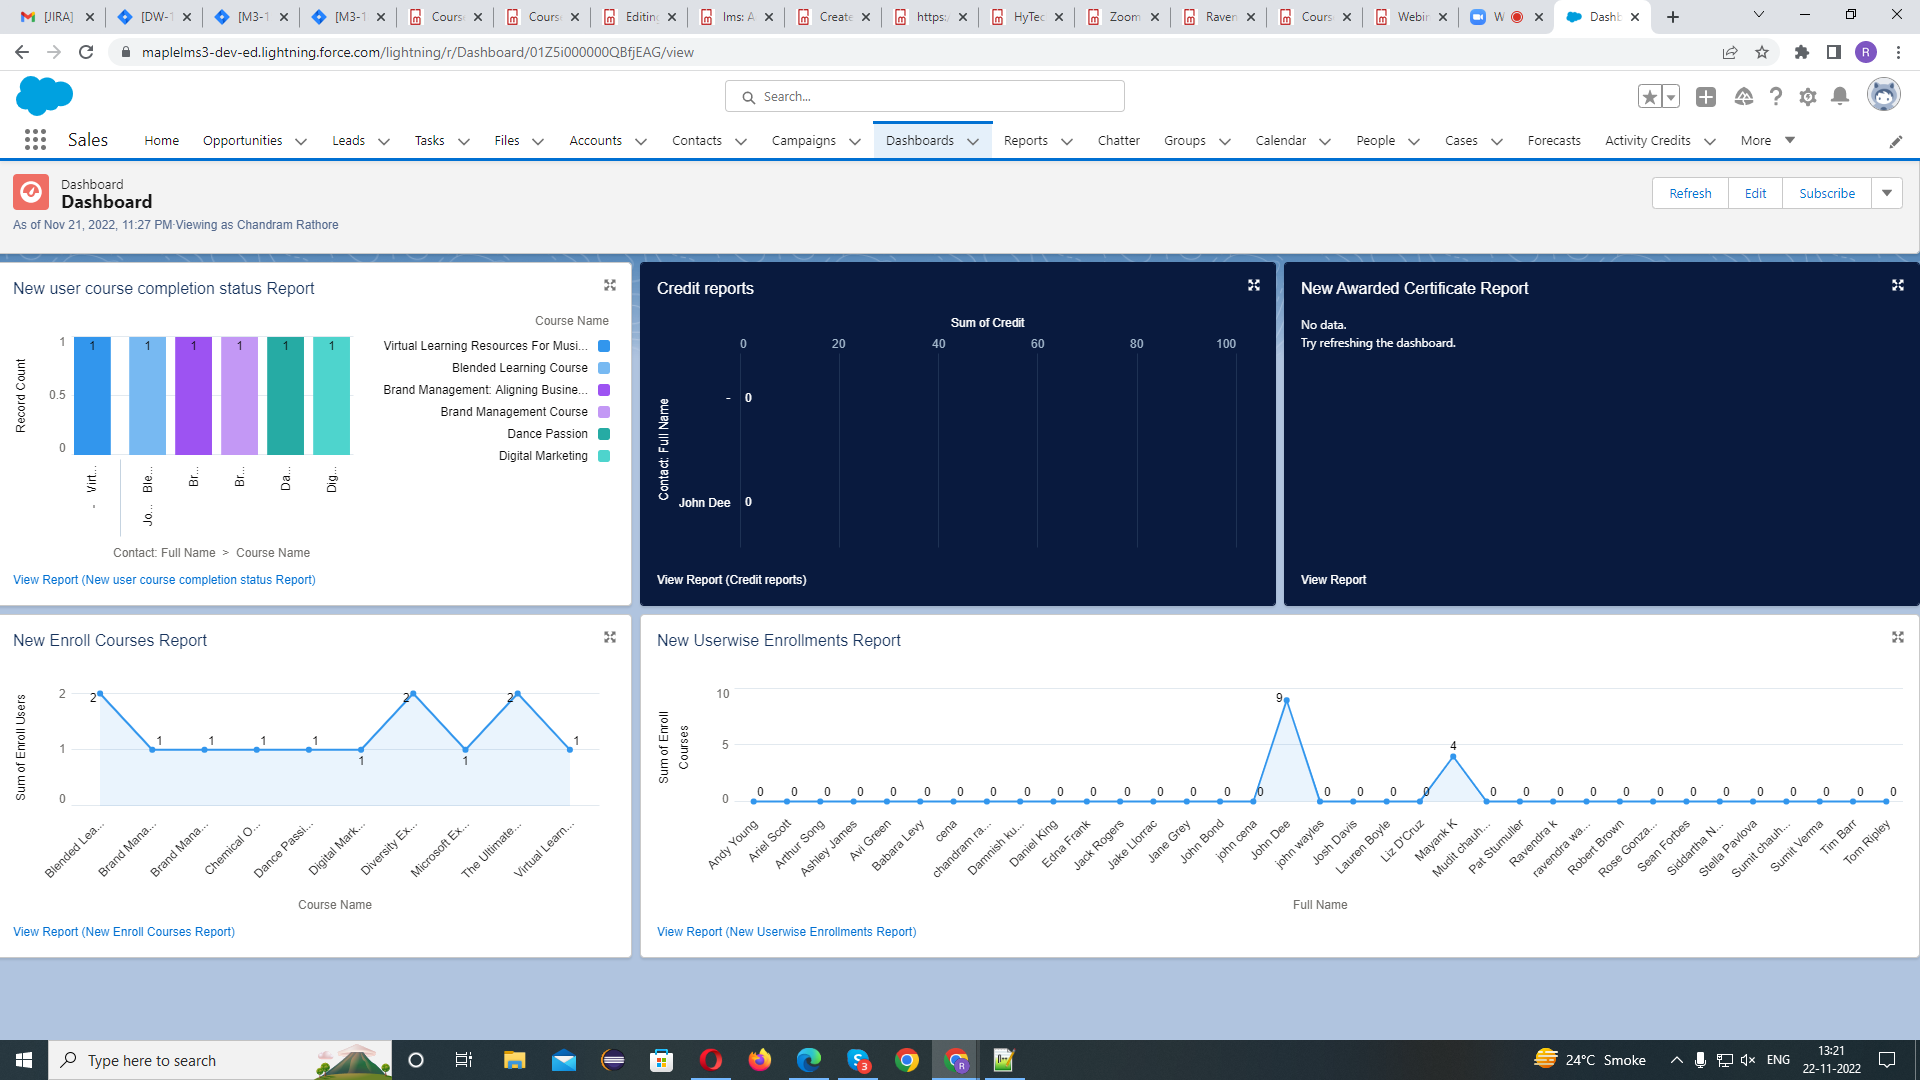This screenshot has width=1920, height=1080.
Task: Expand New Userwise Enrollments Report chart
Action: (1898, 638)
